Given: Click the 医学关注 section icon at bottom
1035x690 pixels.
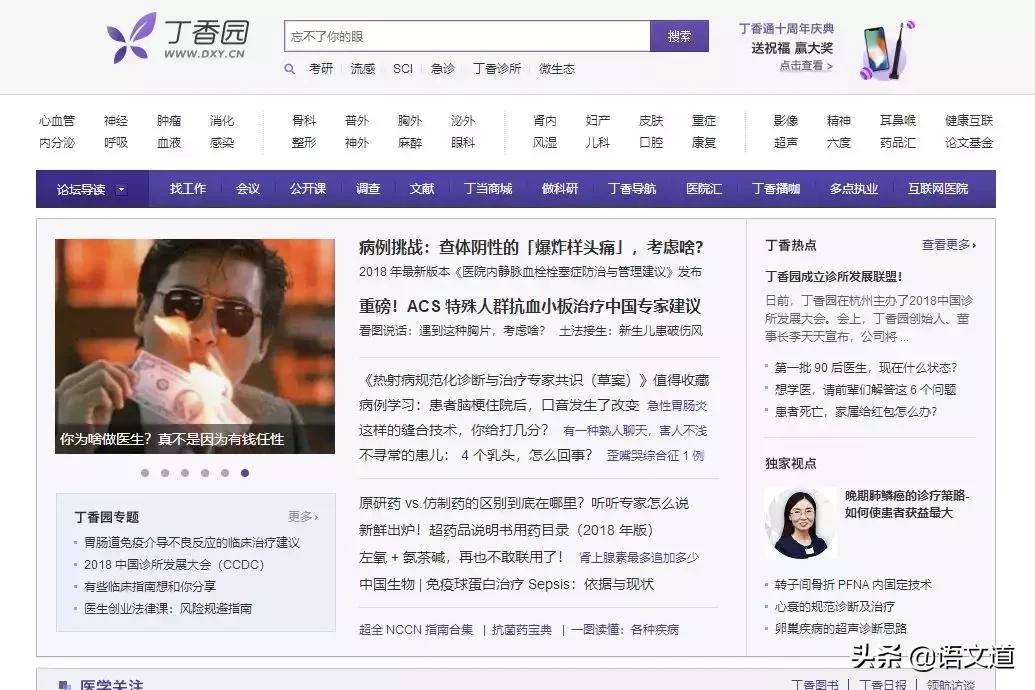Looking at the screenshot, I should 67,684.
